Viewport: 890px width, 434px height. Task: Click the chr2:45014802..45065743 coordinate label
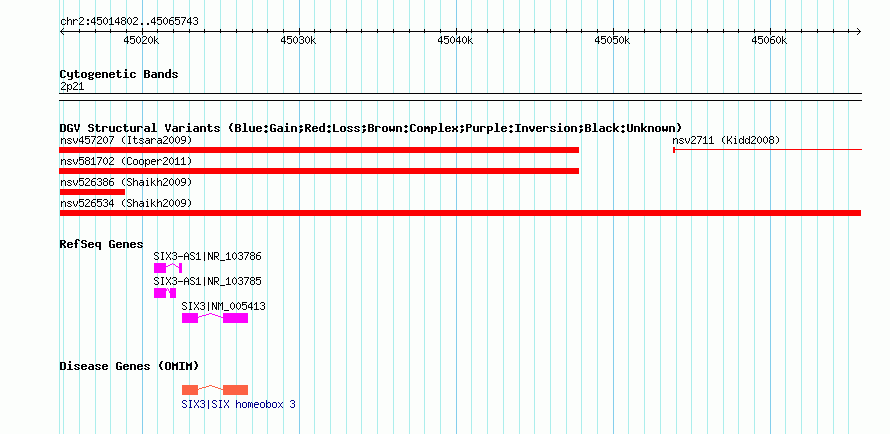pos(129,22)
